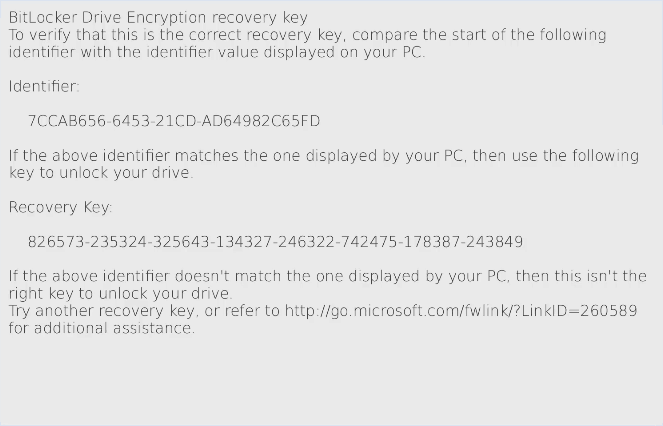Click recovery key group 178387

click(432, 242)
